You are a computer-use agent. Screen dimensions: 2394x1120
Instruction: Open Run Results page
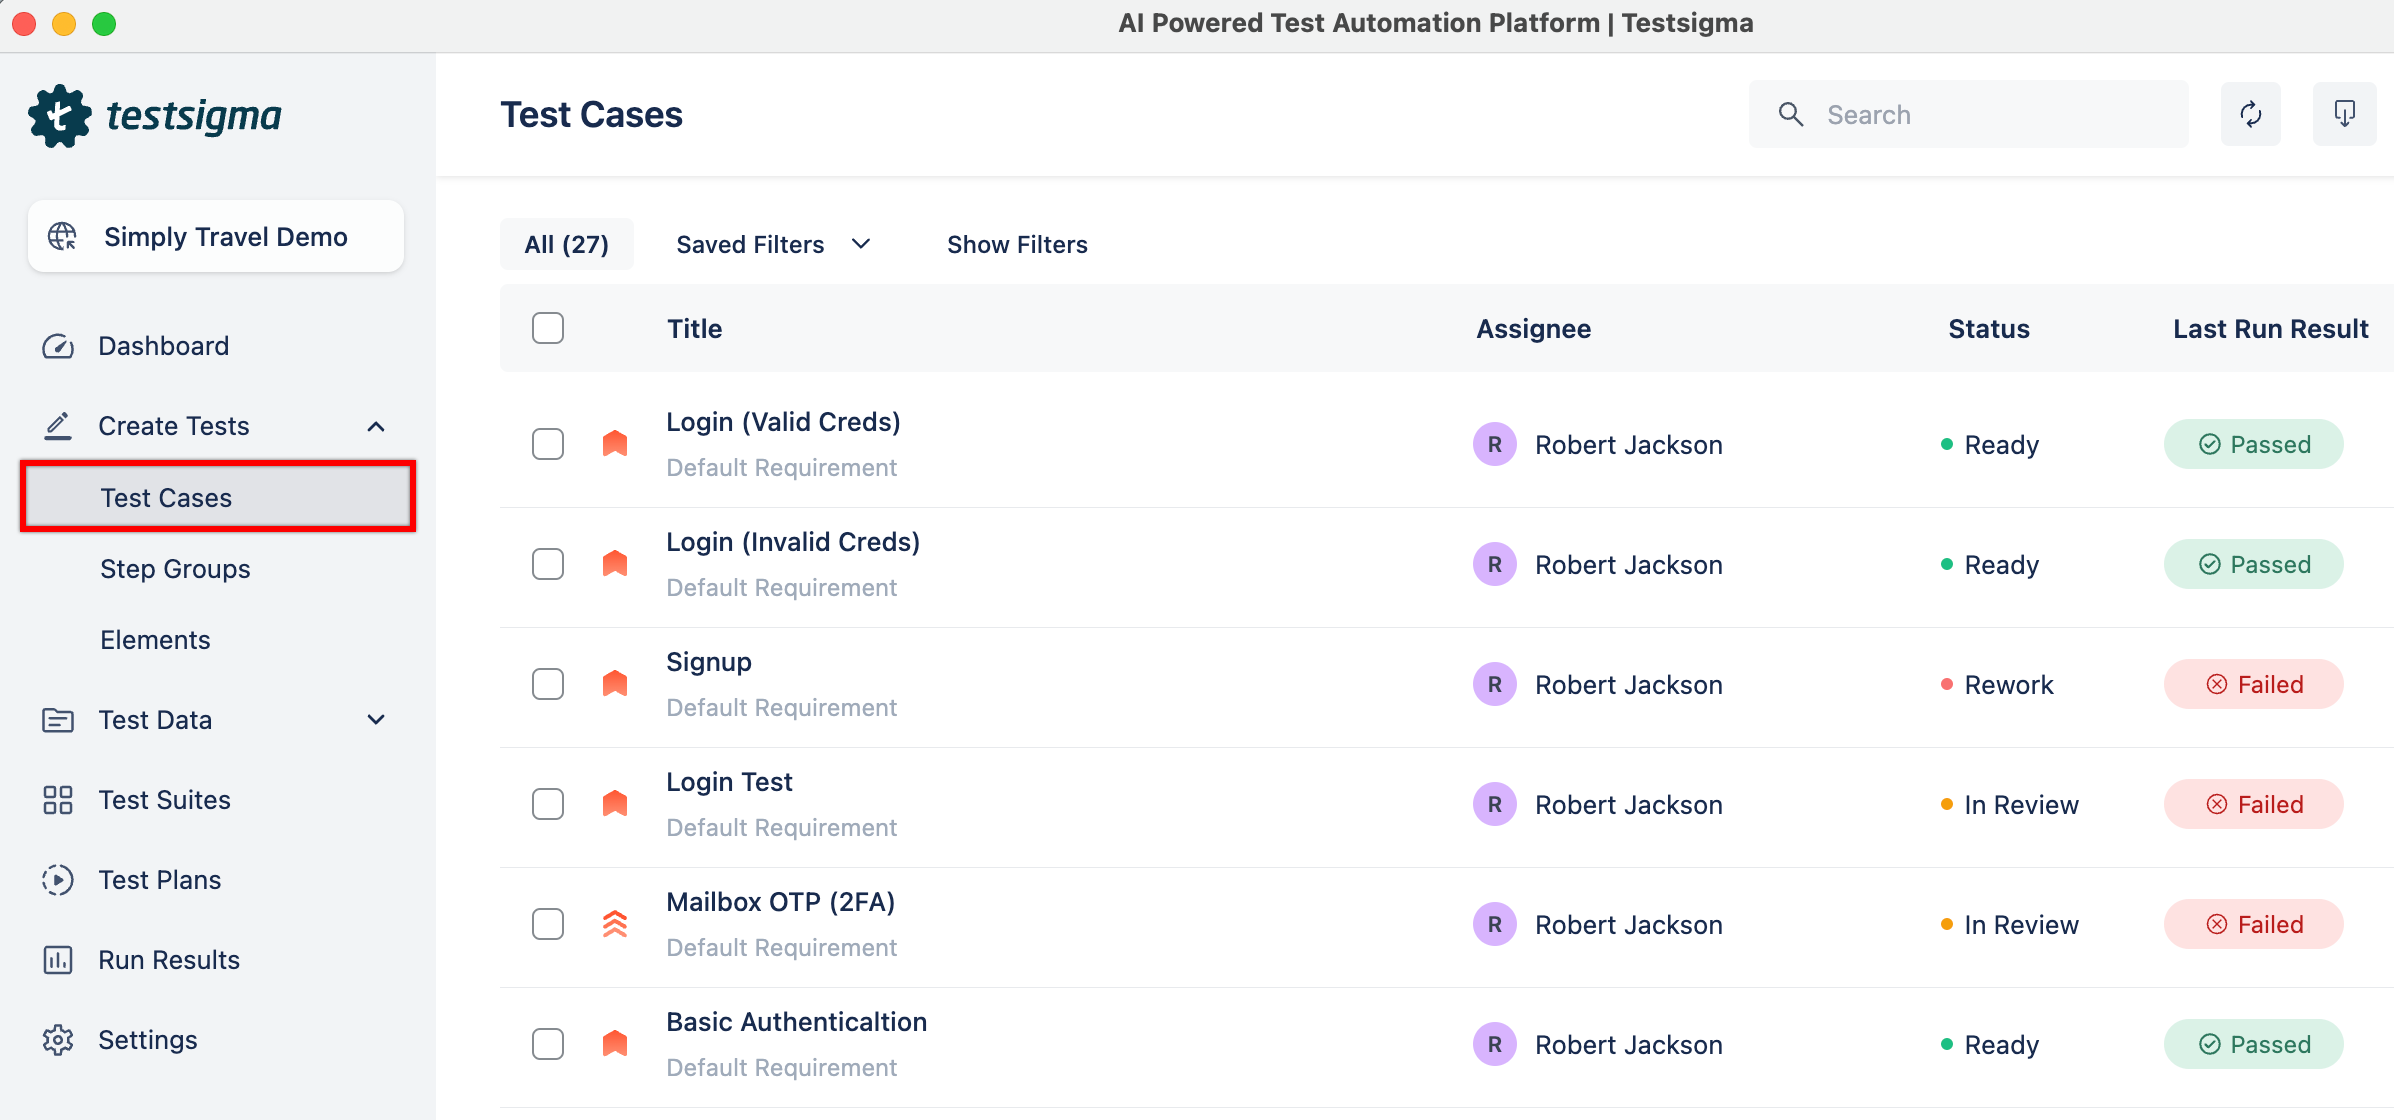coord(169,960)
